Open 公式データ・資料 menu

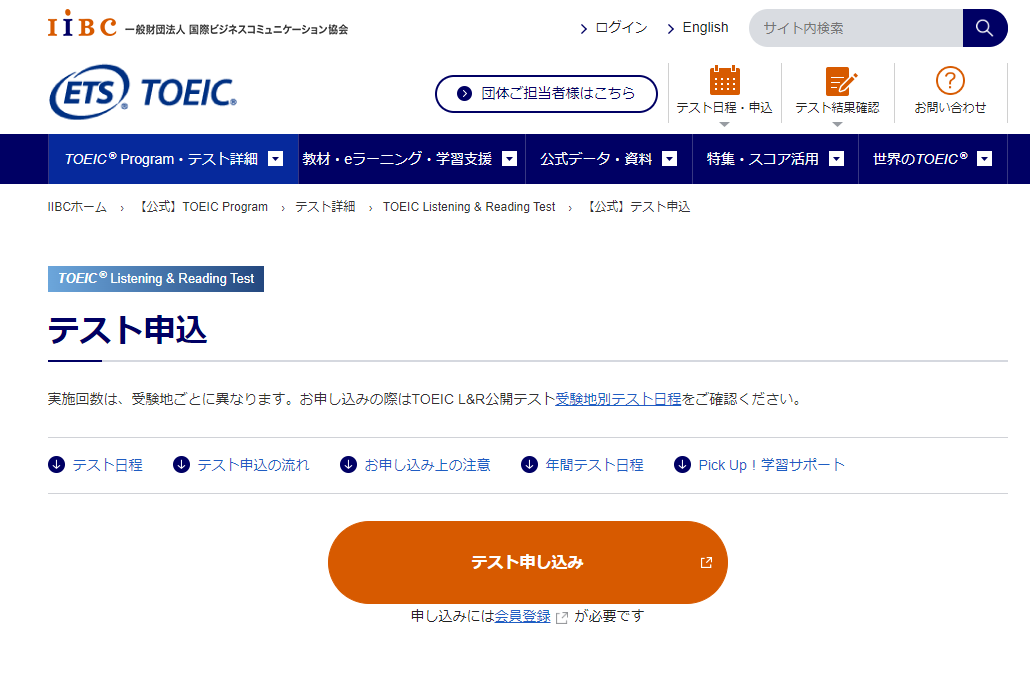609,159
